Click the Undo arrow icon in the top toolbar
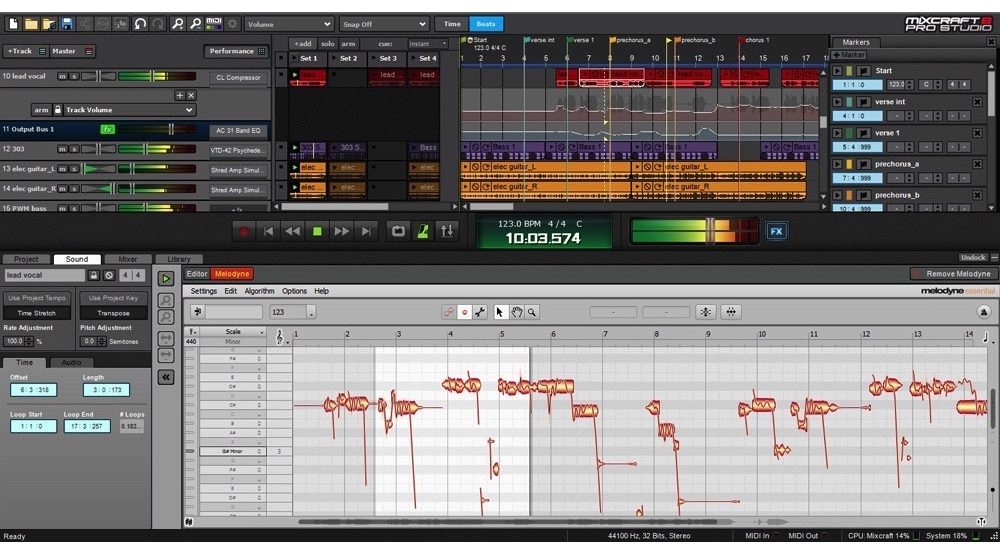This screenshot has height=546, width=1000. 140,24
